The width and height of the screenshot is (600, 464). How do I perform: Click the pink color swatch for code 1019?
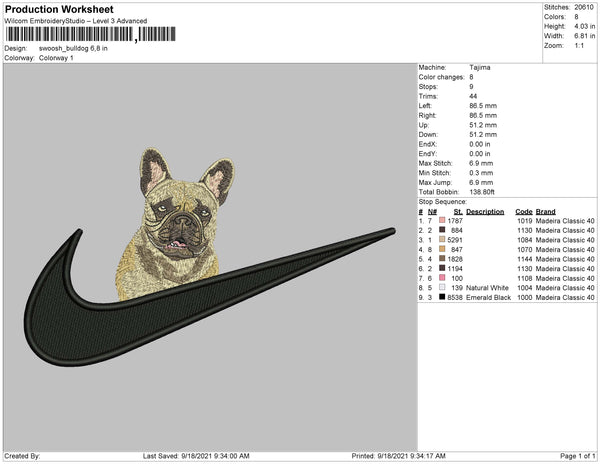(442, 220)
